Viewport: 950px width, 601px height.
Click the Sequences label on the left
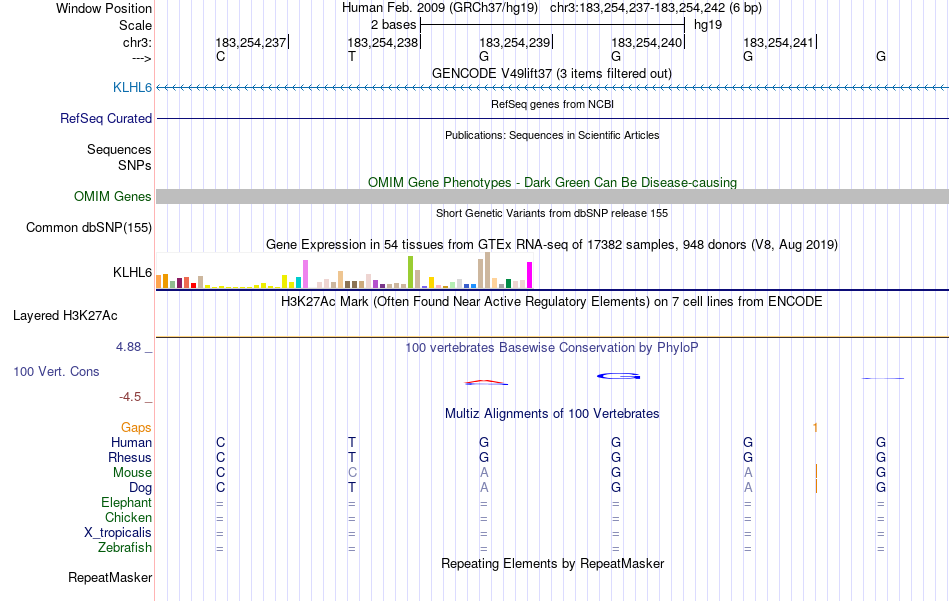coord(119,149)
